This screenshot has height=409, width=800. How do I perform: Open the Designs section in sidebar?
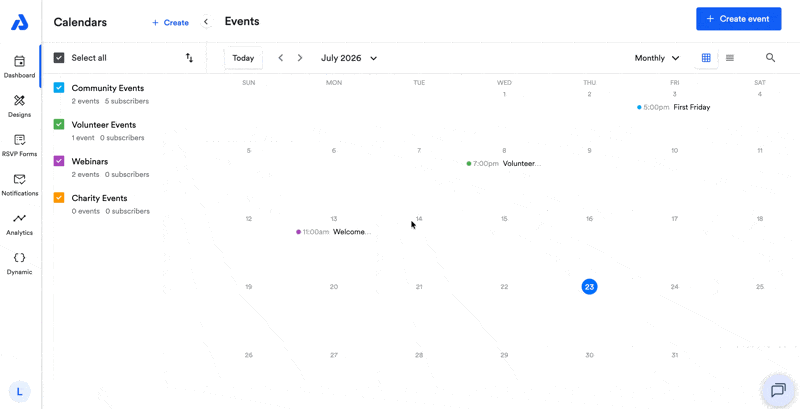19,106
